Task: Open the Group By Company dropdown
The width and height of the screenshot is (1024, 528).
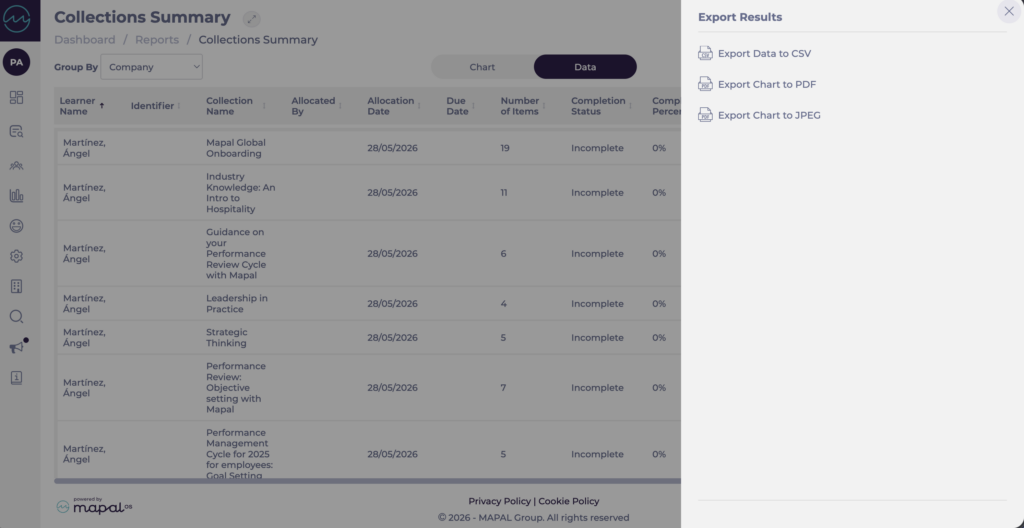Action: coord(152,67)
